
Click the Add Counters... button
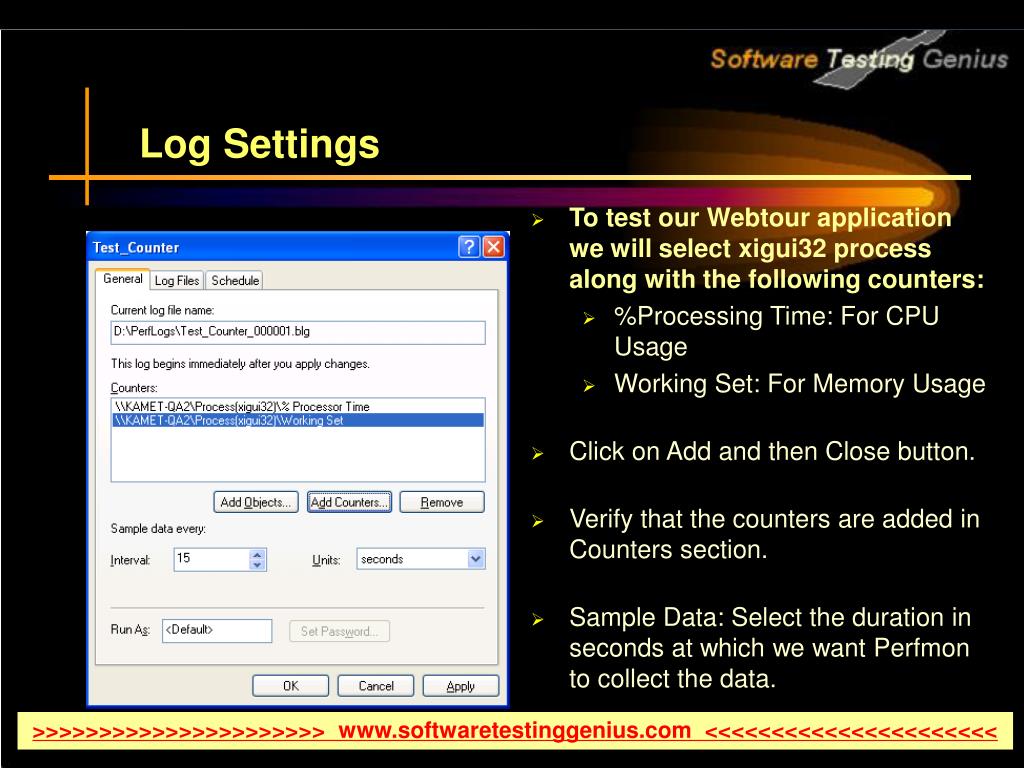pyautogui.click(x=349, y=502)
